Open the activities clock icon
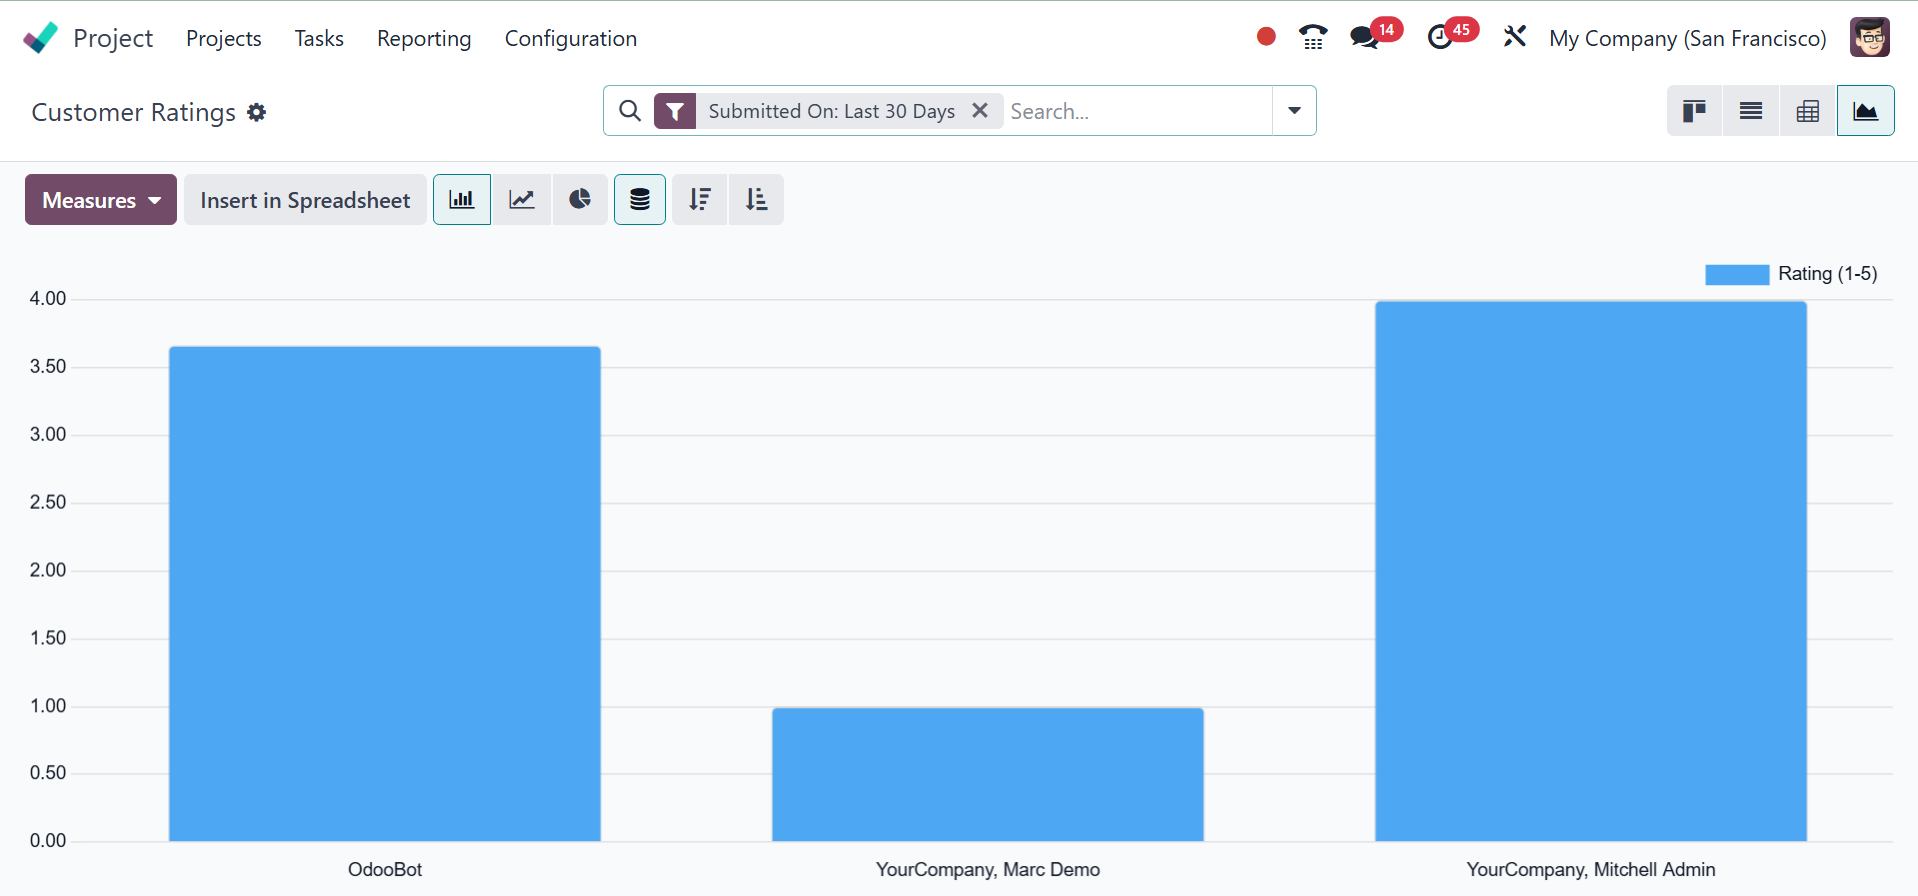 click(x=1440, y=38)
